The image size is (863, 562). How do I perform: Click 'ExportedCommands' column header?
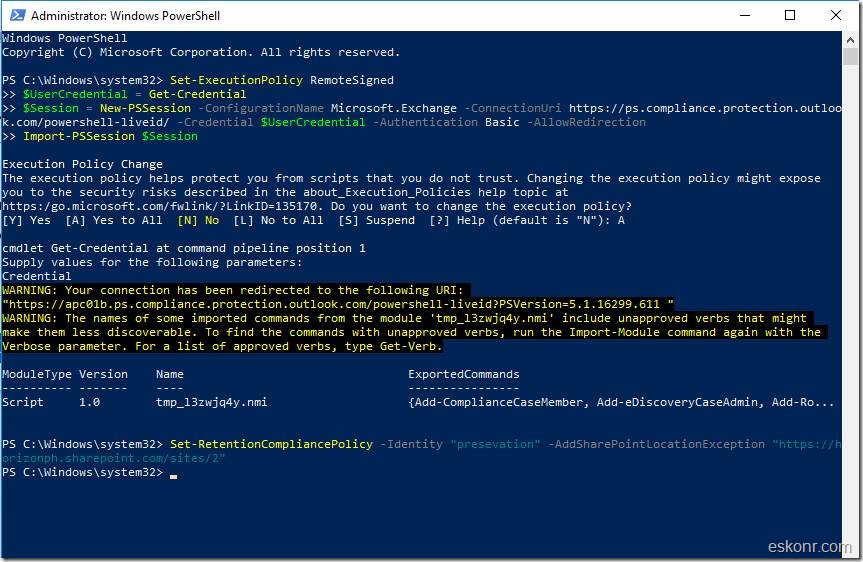tap(463, 374)
